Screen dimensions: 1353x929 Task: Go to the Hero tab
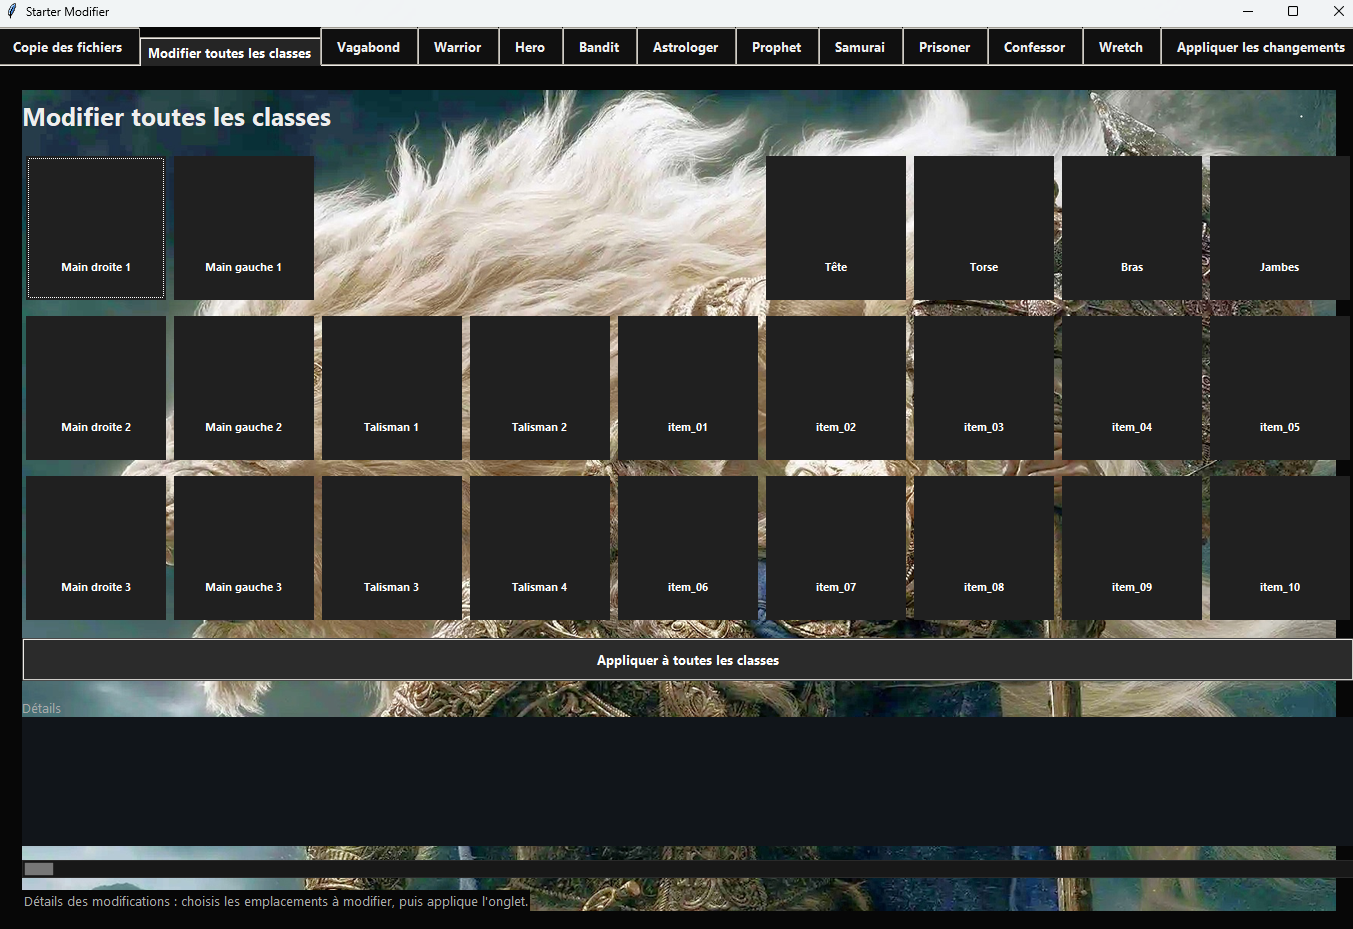pyautogui.click(x=530, y=47)
